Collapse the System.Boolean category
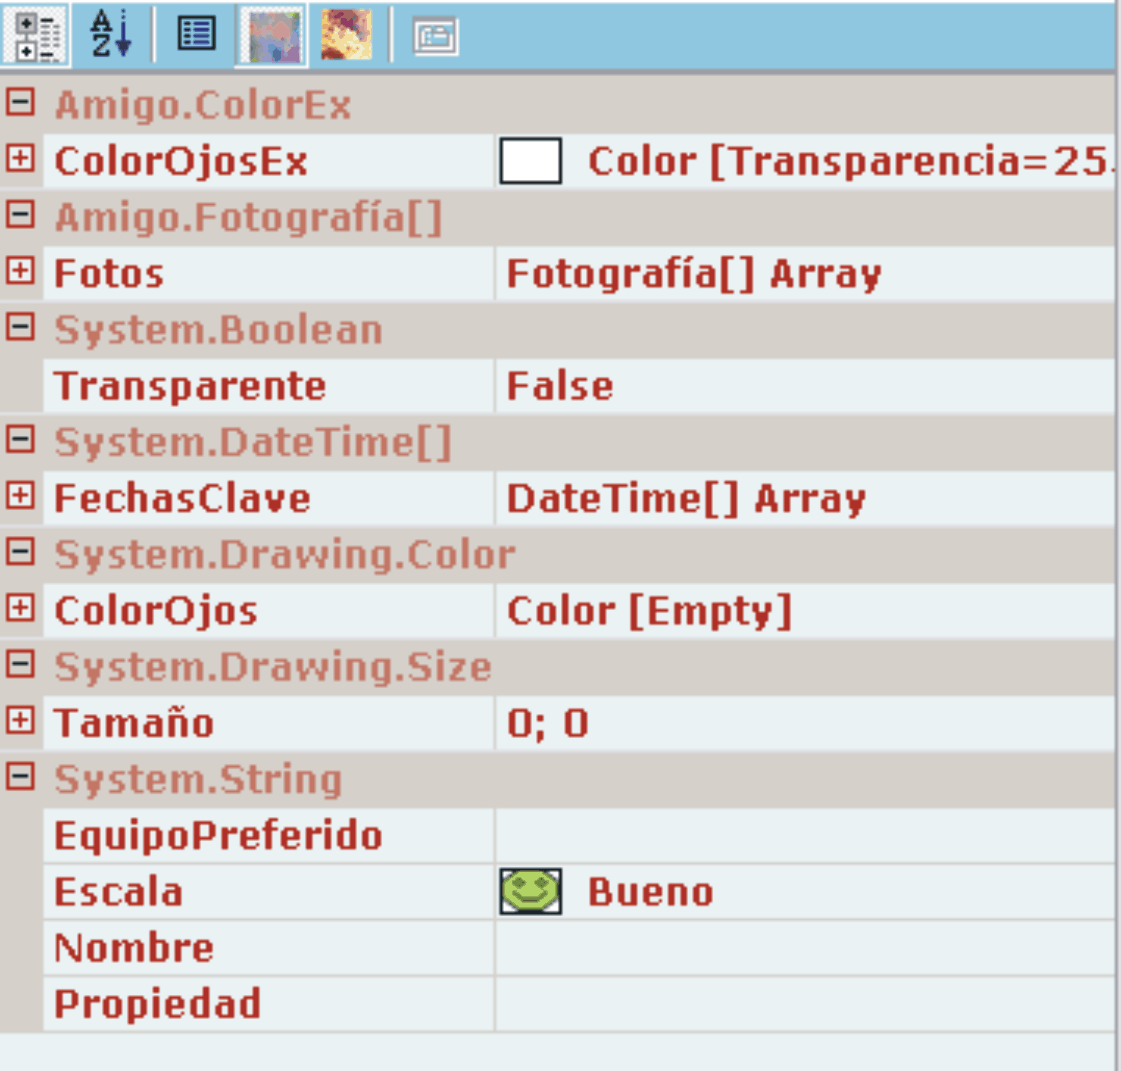 point(20,327)
